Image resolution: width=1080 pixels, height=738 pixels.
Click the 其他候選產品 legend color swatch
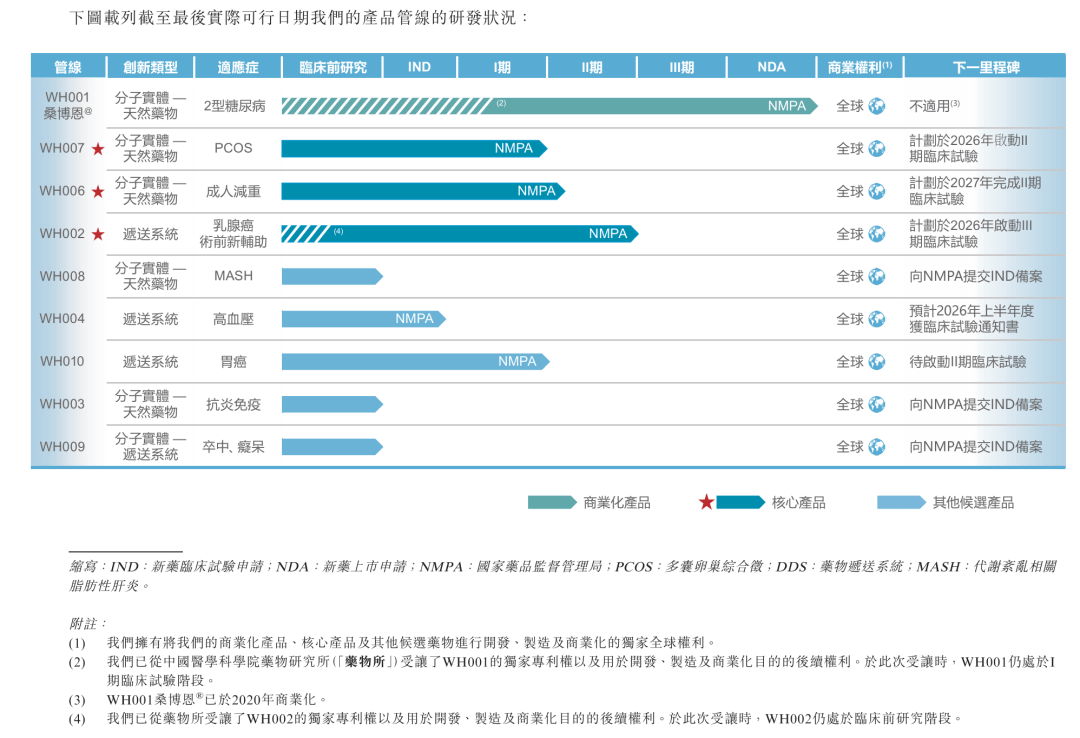click(901, 502)
